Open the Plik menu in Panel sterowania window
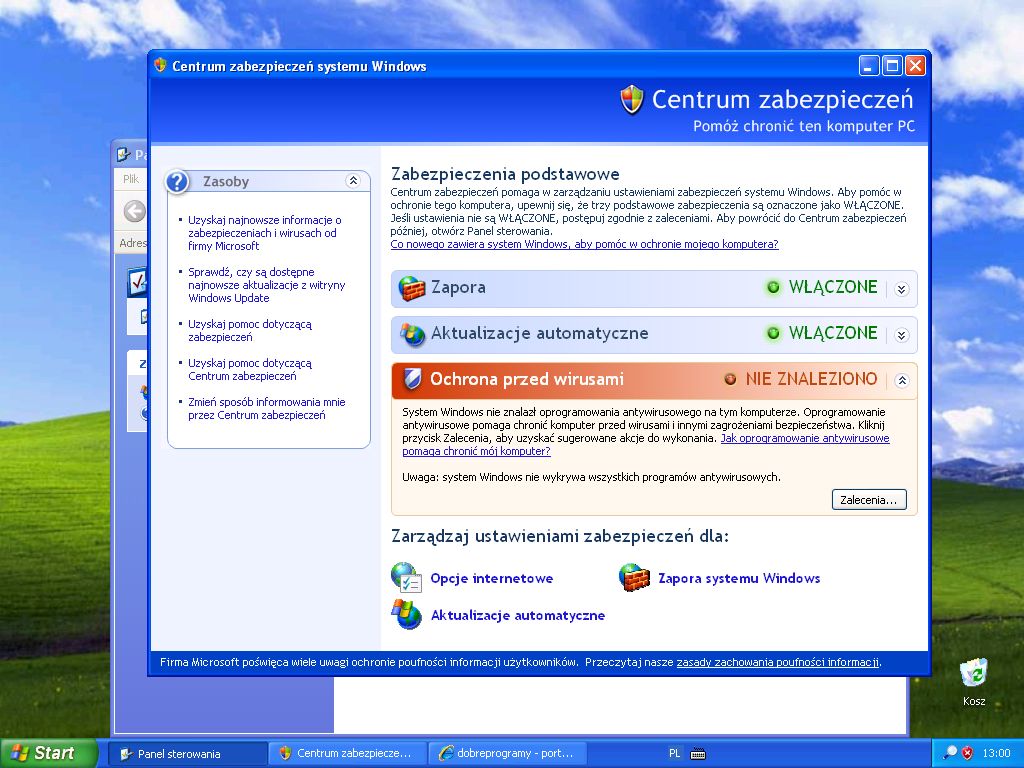Screen dimensions: 1024x768 [131, 179]
